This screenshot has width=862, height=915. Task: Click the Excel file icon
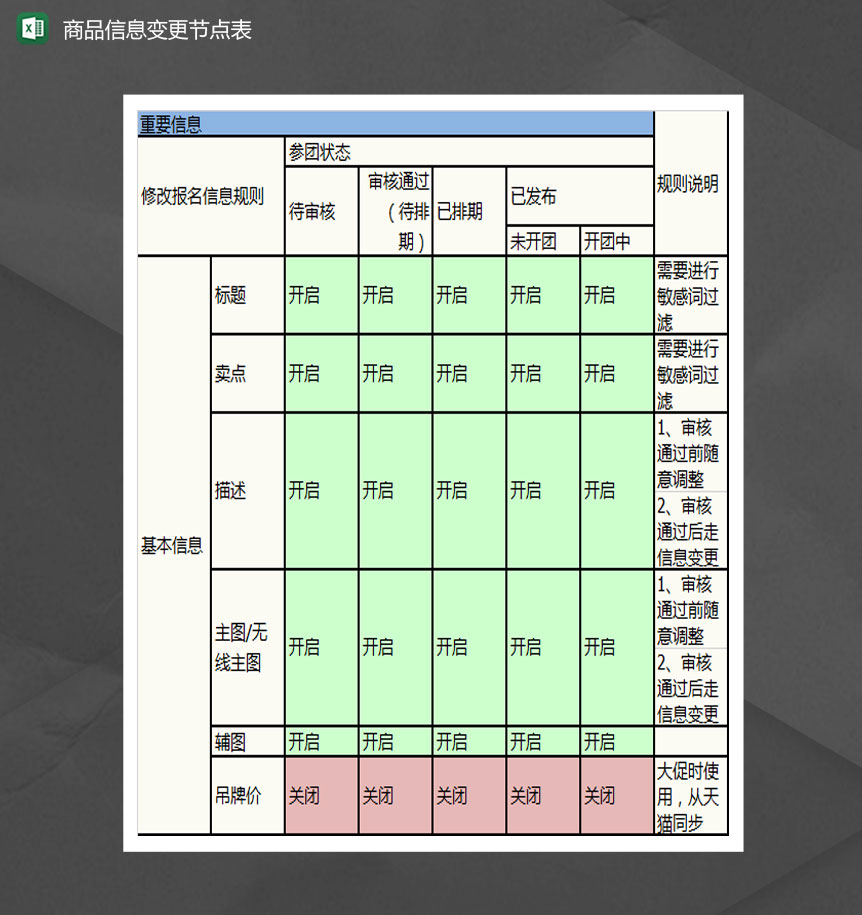point(30,31)
